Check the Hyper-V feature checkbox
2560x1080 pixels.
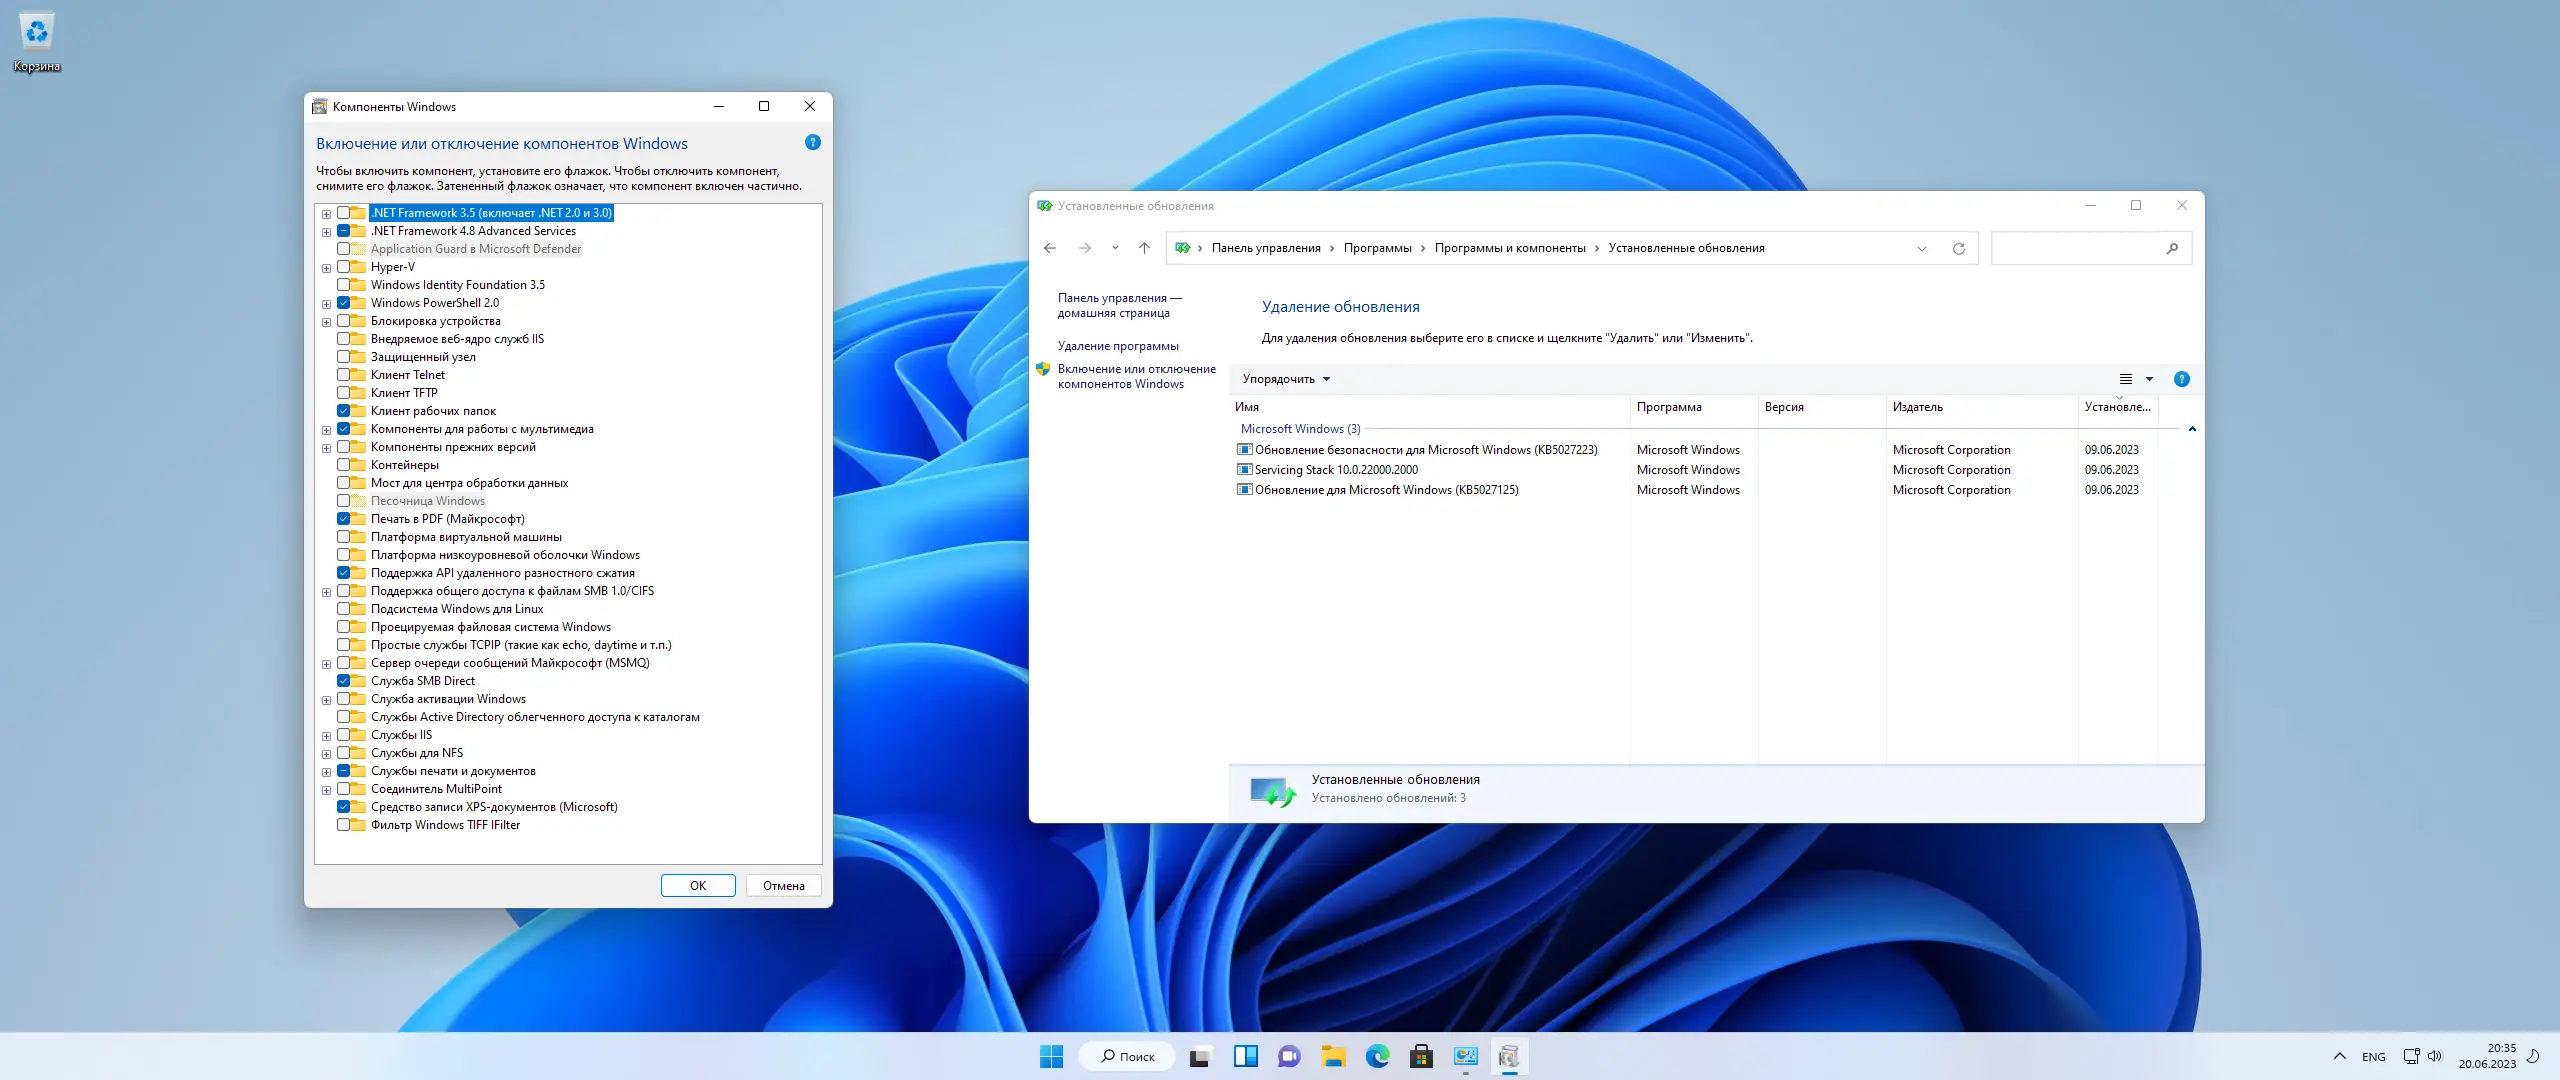tap(343, 267)
